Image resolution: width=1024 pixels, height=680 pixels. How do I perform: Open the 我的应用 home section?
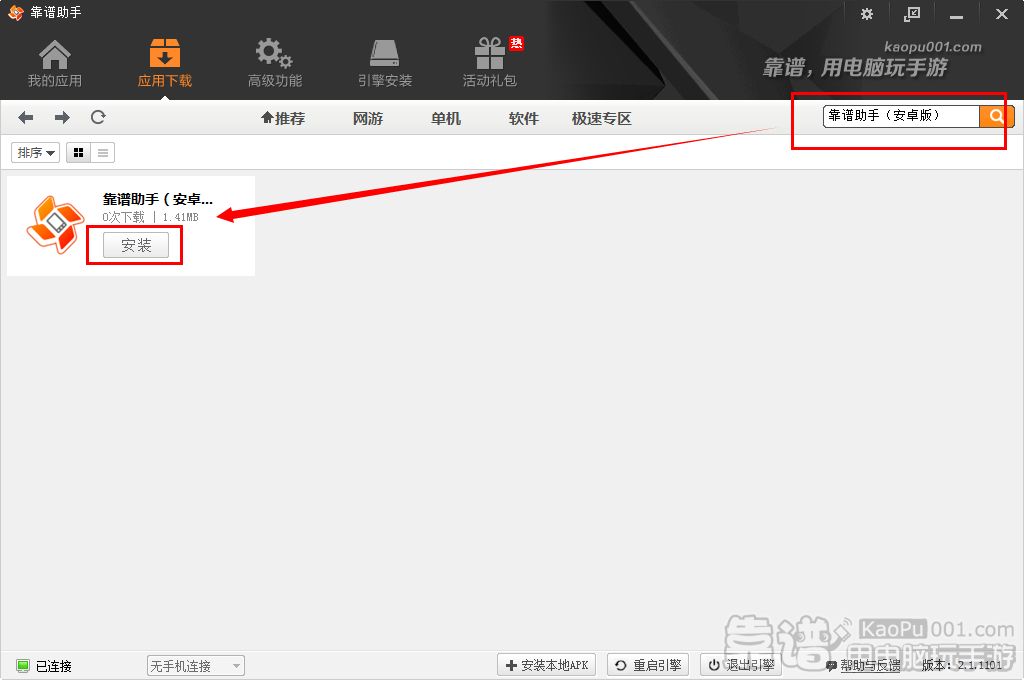click(55, 63)
